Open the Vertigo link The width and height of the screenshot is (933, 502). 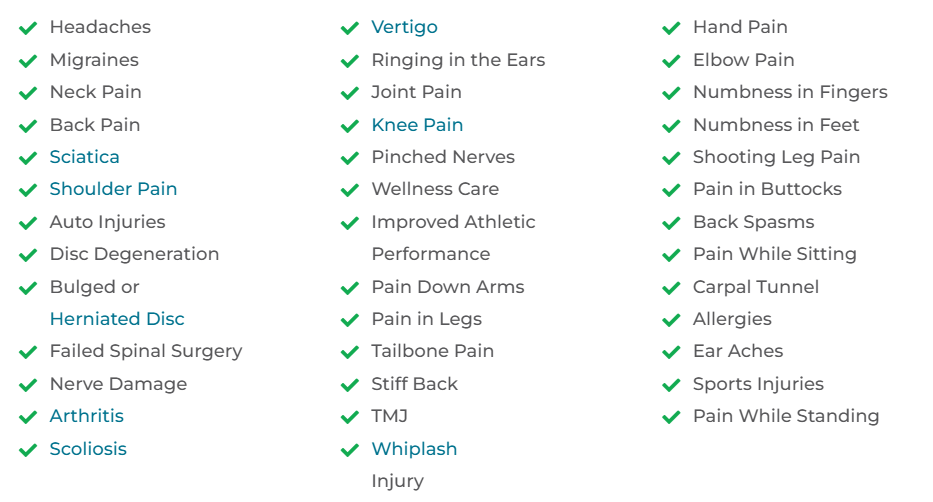[x=404, y=27]
